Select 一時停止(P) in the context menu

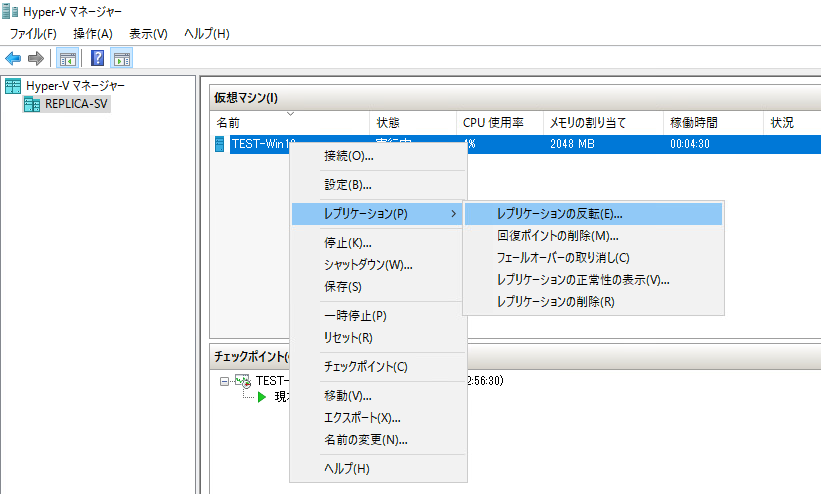(378, 316)
